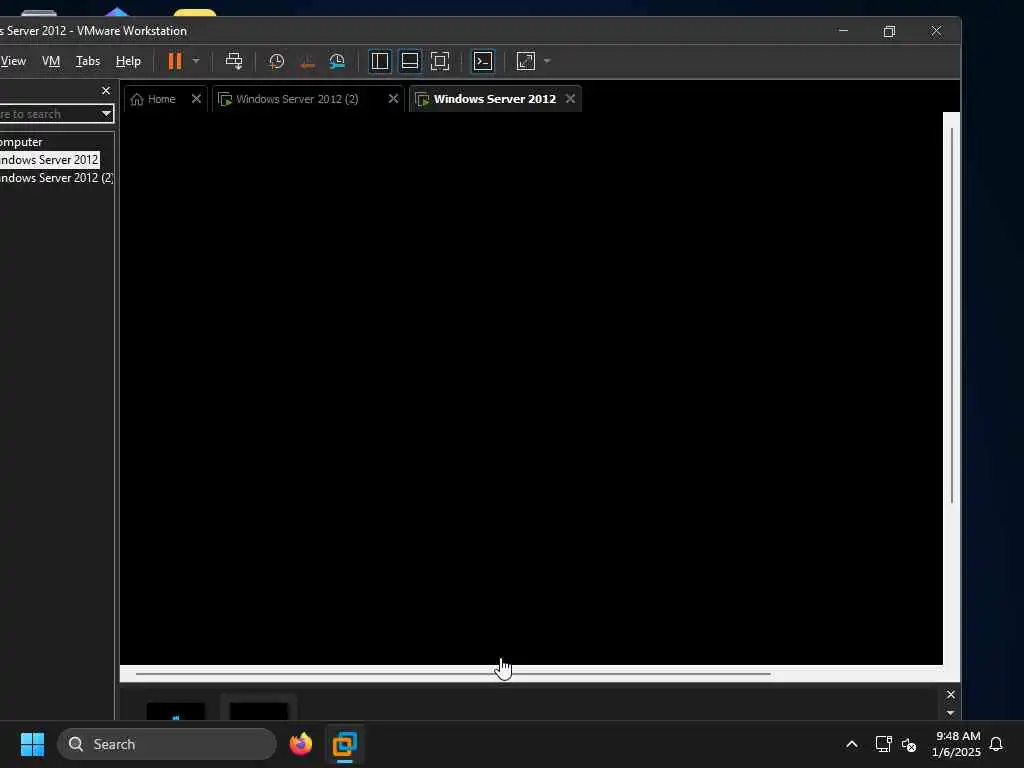Viewport: 1024px width, 768px height.
Task: Open the View menu
Action: 13,61
